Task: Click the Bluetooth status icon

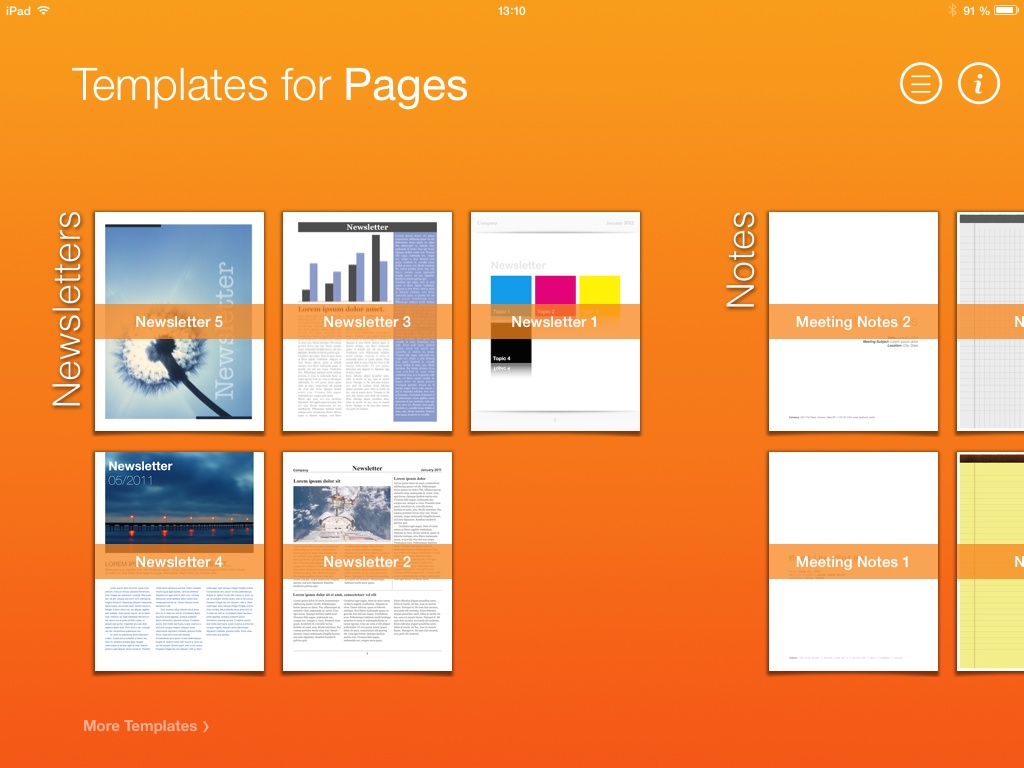Action: coord(951,10)
